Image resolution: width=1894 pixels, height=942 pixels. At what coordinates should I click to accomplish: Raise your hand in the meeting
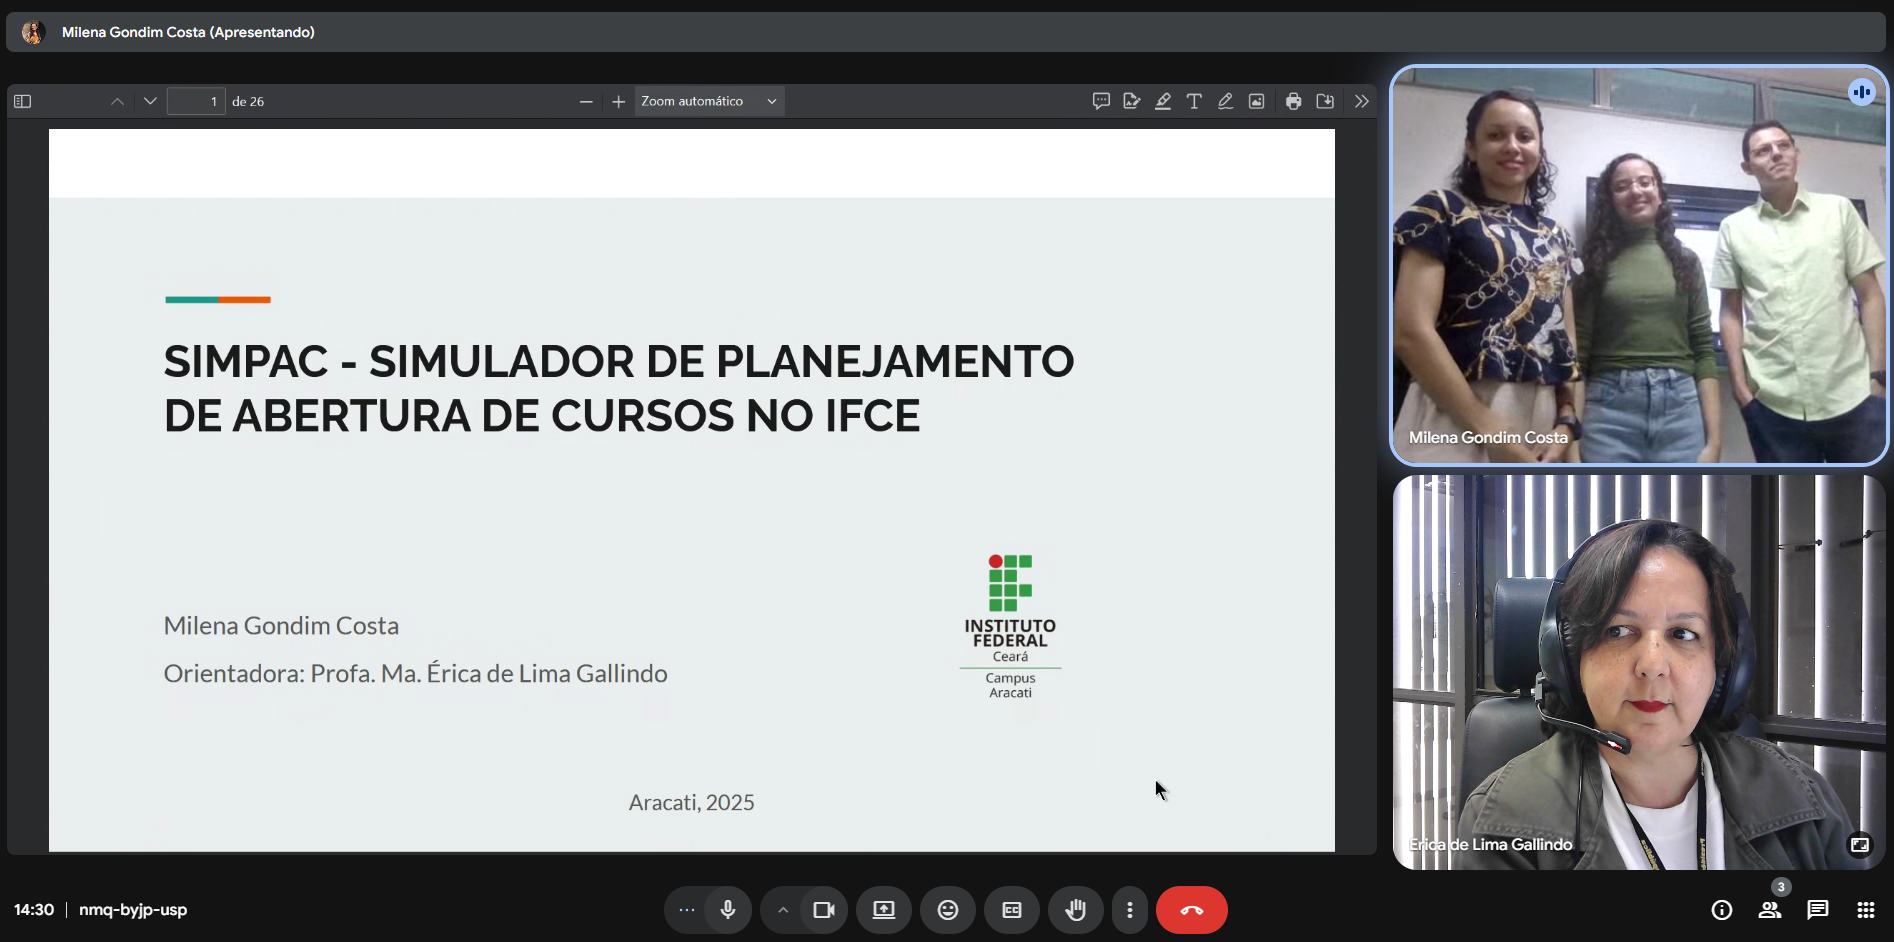tap(1076, 910)
